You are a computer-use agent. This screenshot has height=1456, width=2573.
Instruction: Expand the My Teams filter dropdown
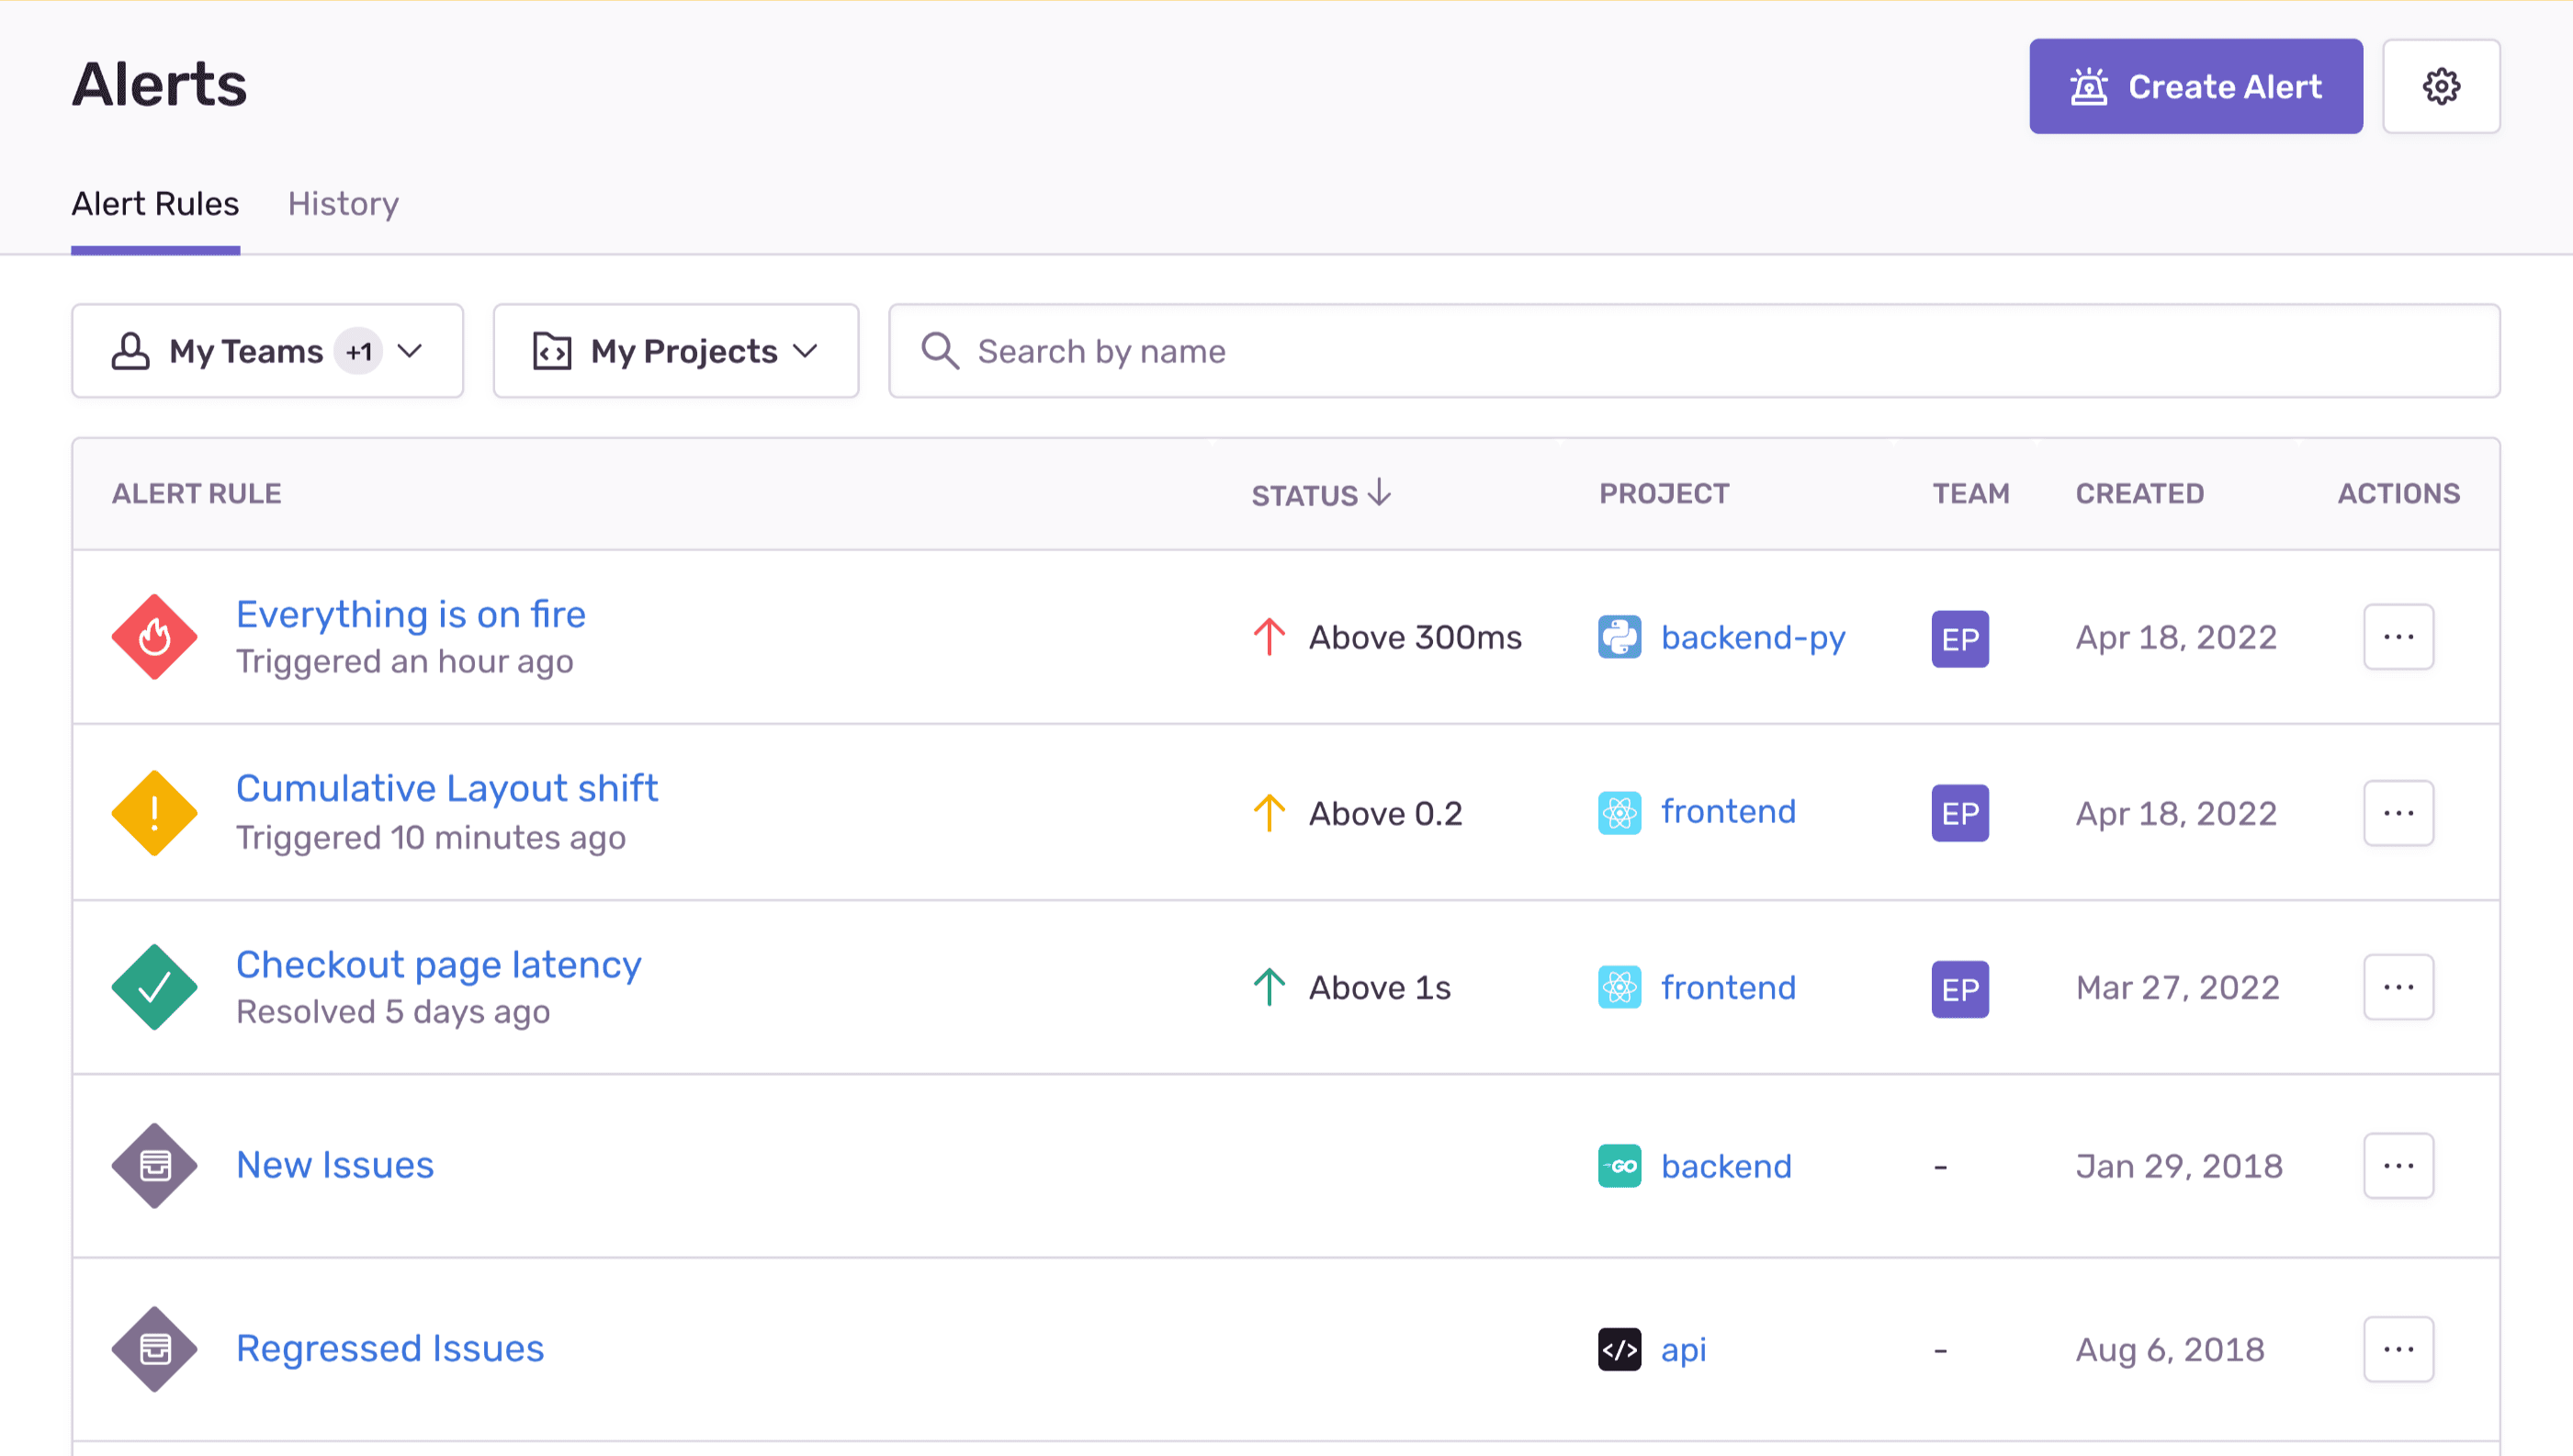click(267, 351)
